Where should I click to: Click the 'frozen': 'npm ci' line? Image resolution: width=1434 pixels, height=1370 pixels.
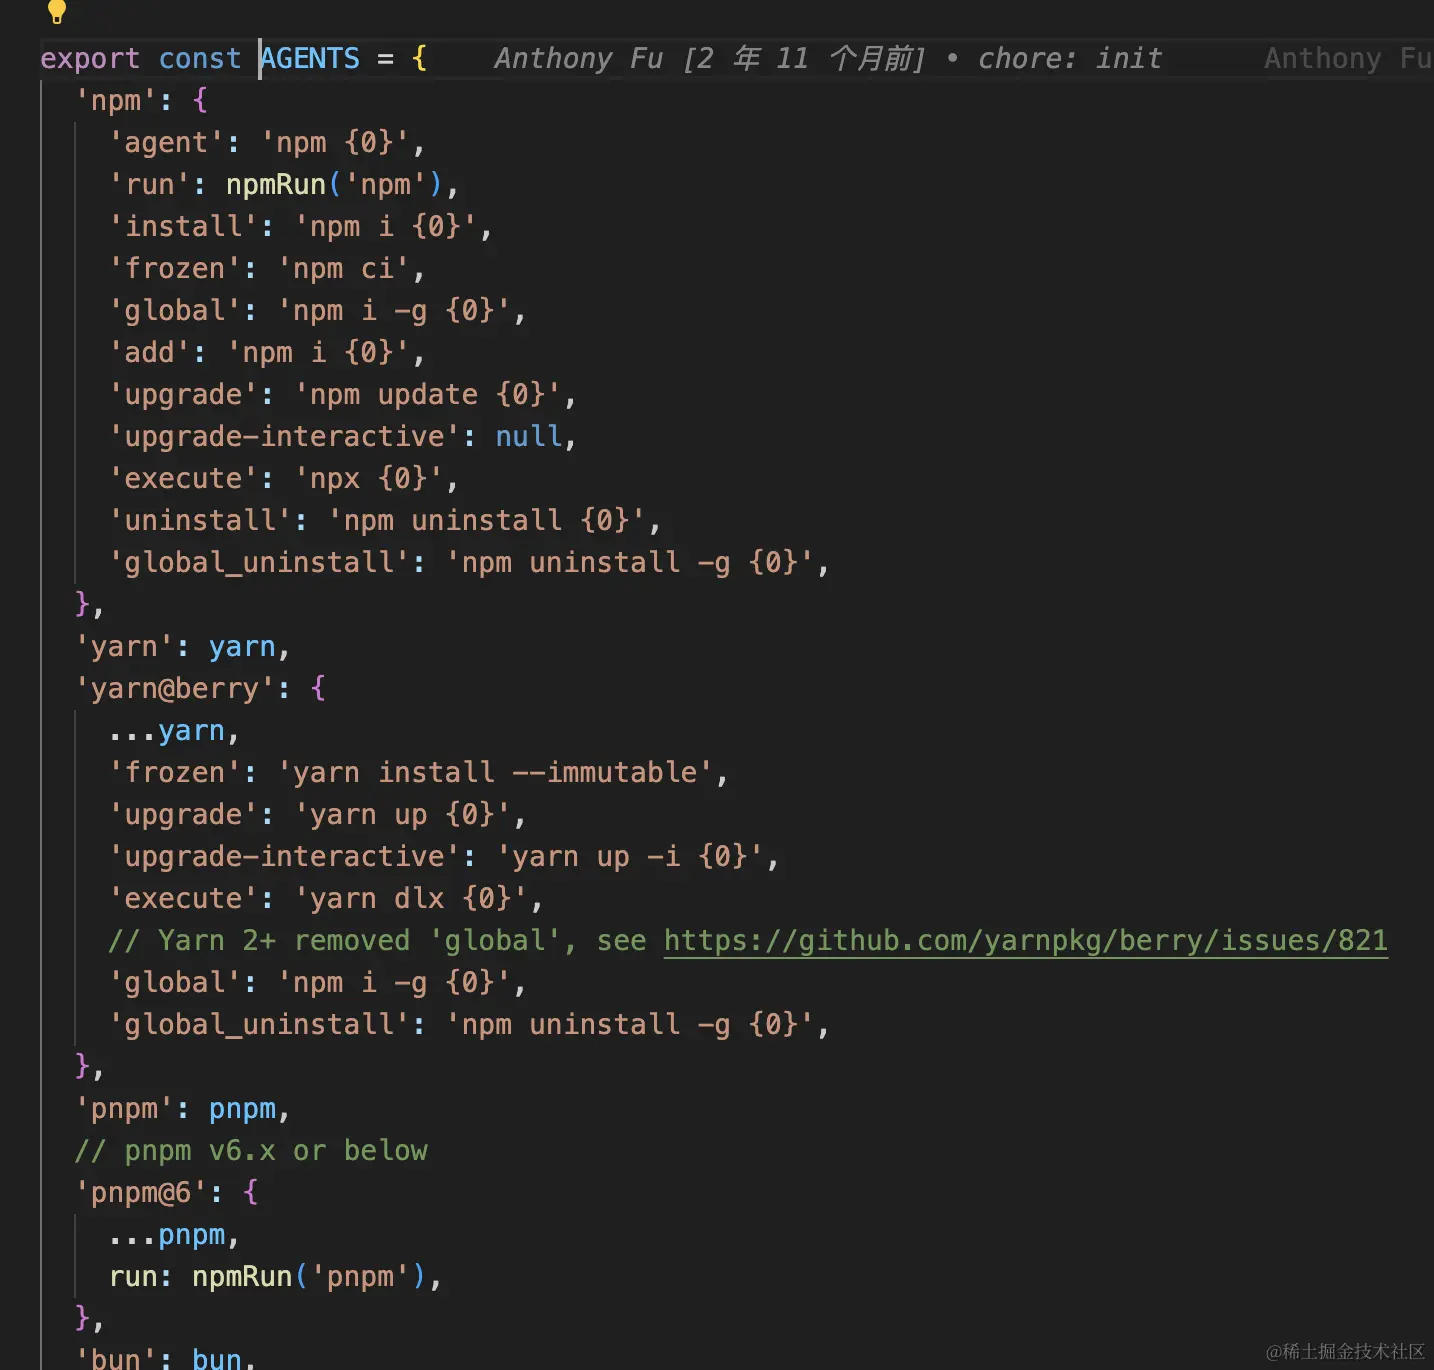[267, 269]
